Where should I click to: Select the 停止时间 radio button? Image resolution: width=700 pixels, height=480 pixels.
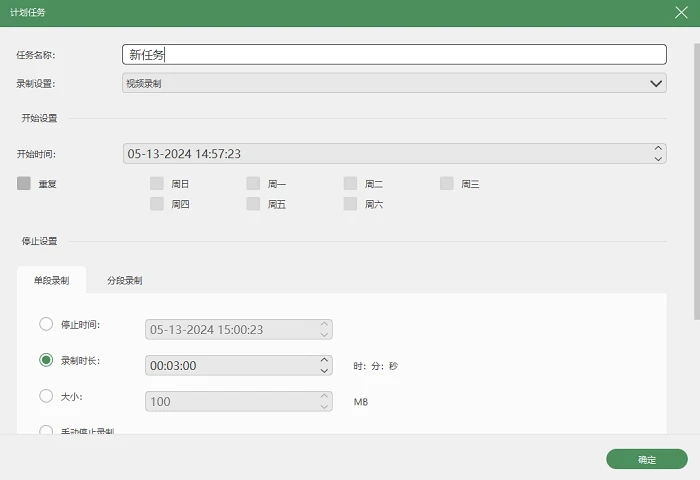tap(46, 324)
